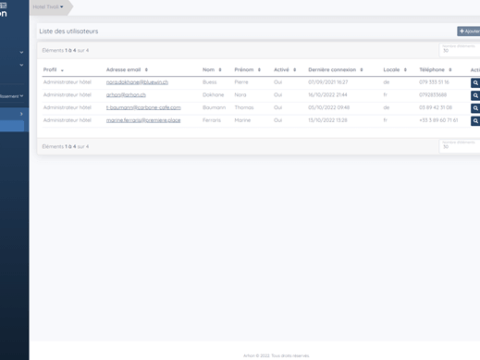The width and height of the screenshot is (480, 360).
Task: Click the footer copyright text
Action: coord(276,356)
